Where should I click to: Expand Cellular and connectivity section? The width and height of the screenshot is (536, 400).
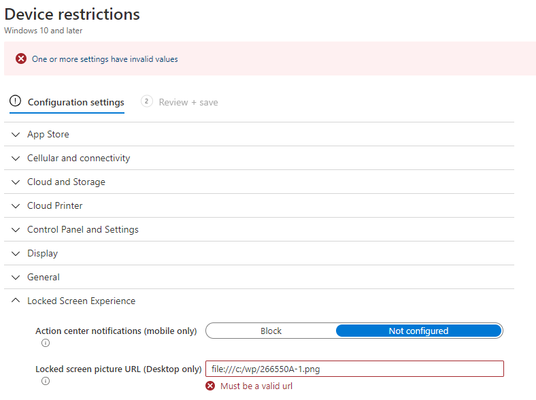[259, 158]
